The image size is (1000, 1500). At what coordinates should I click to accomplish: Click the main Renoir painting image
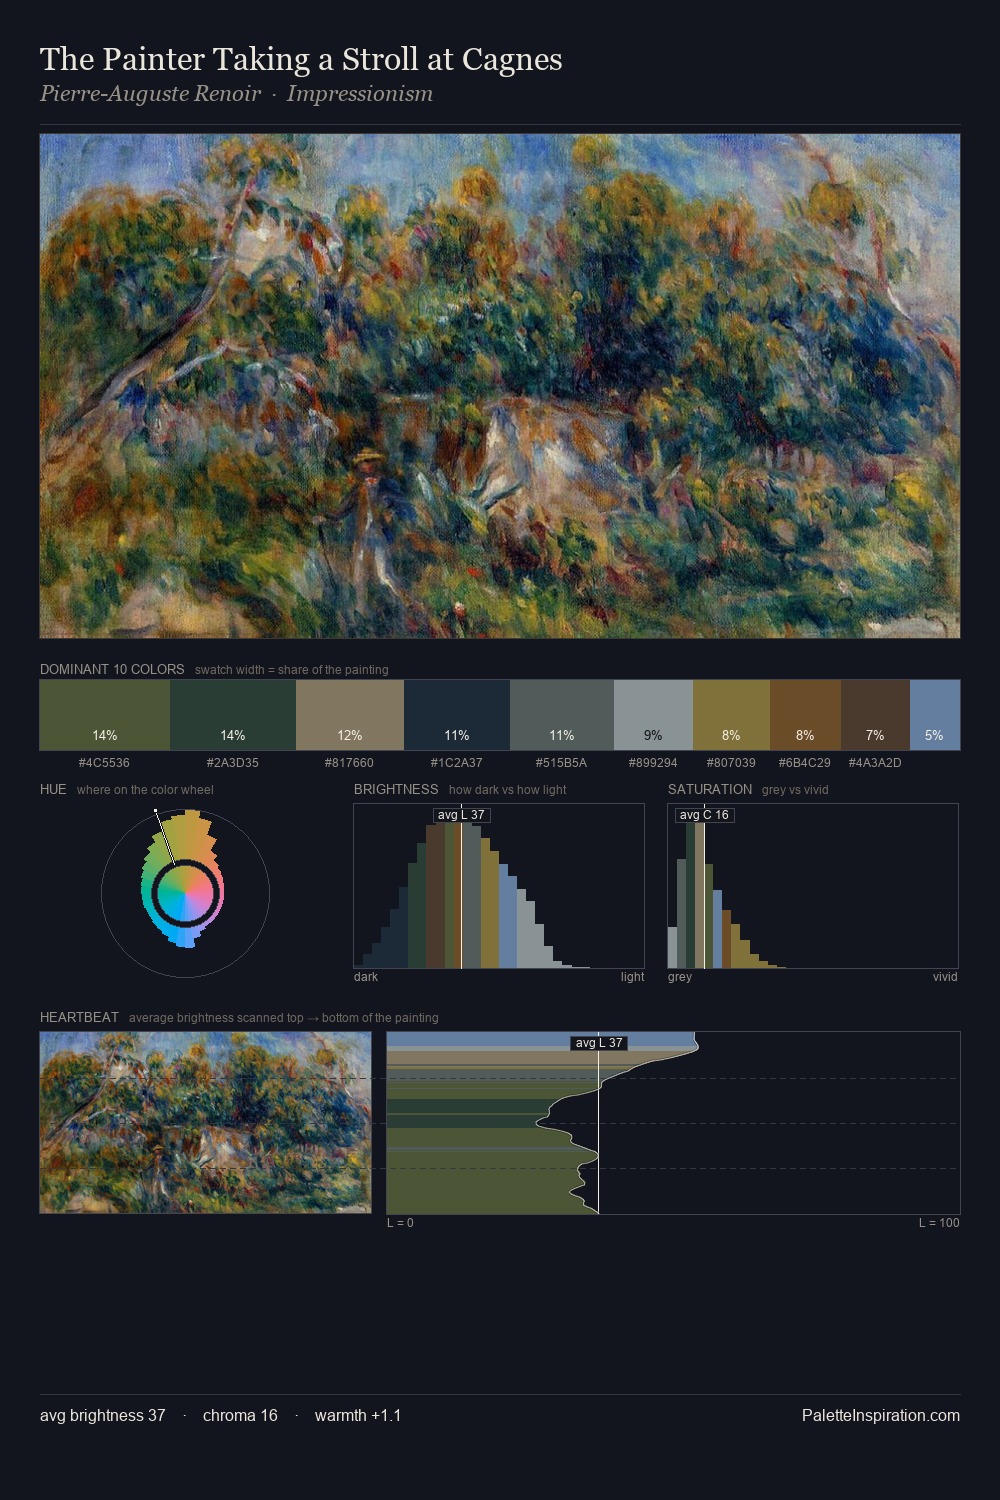coord(500,386)
